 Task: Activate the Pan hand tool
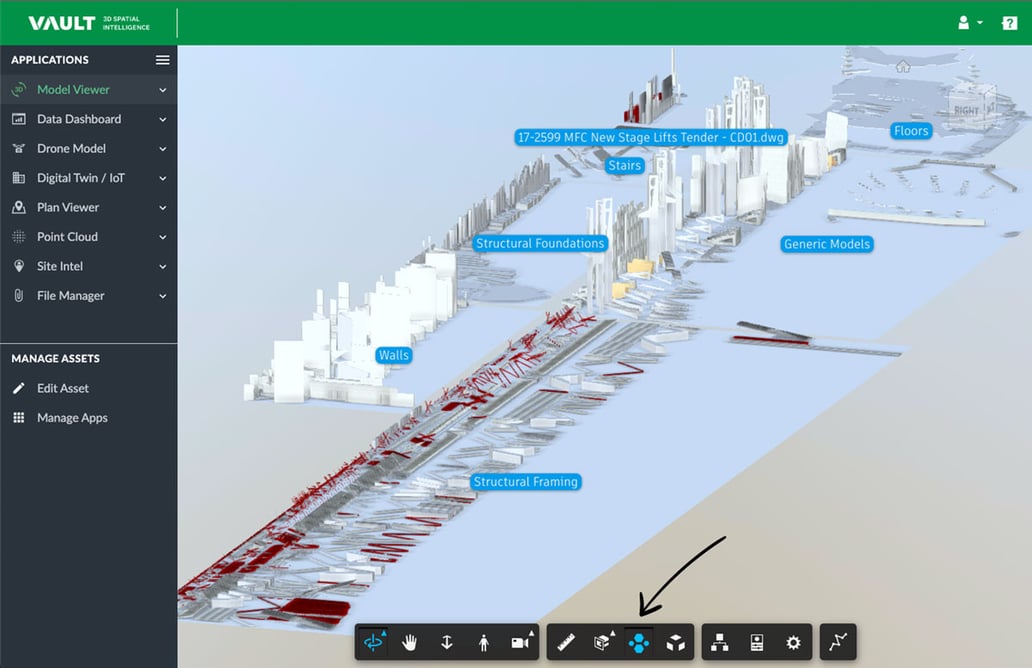[x=410, y=642]
